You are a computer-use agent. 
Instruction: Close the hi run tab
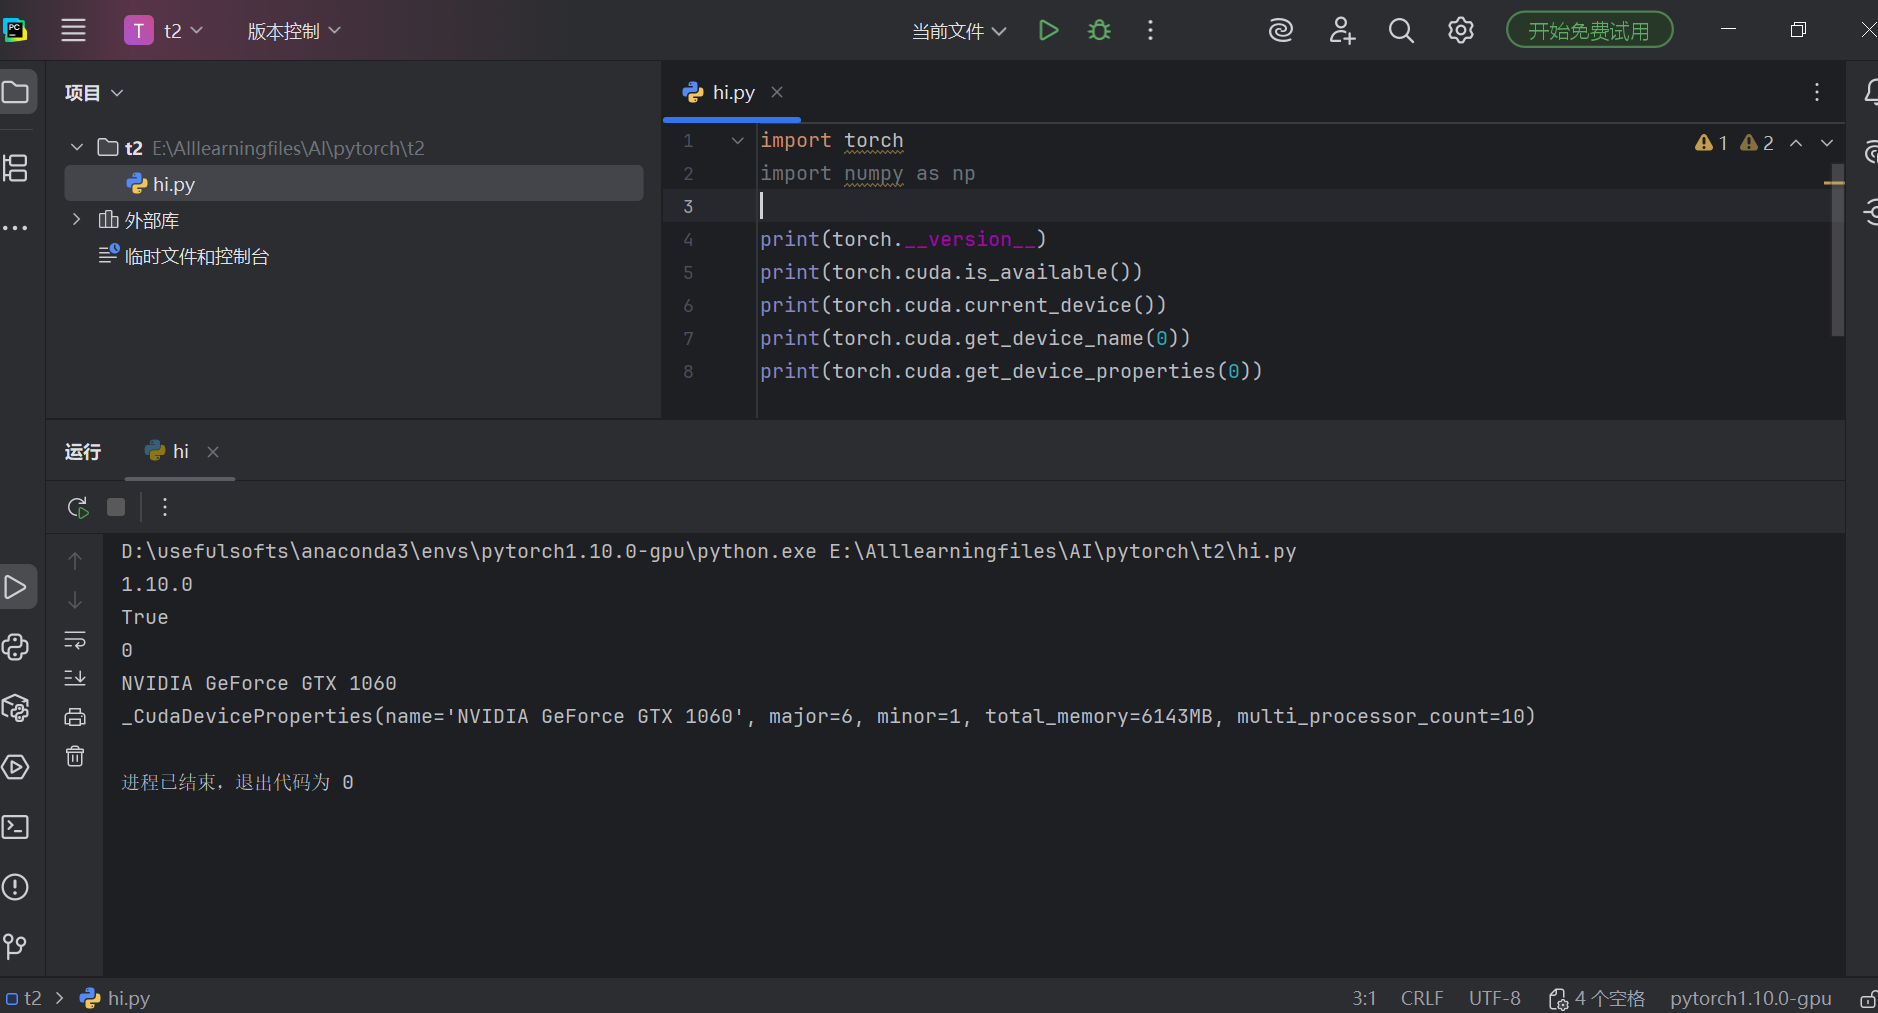[x=213, y=452]
